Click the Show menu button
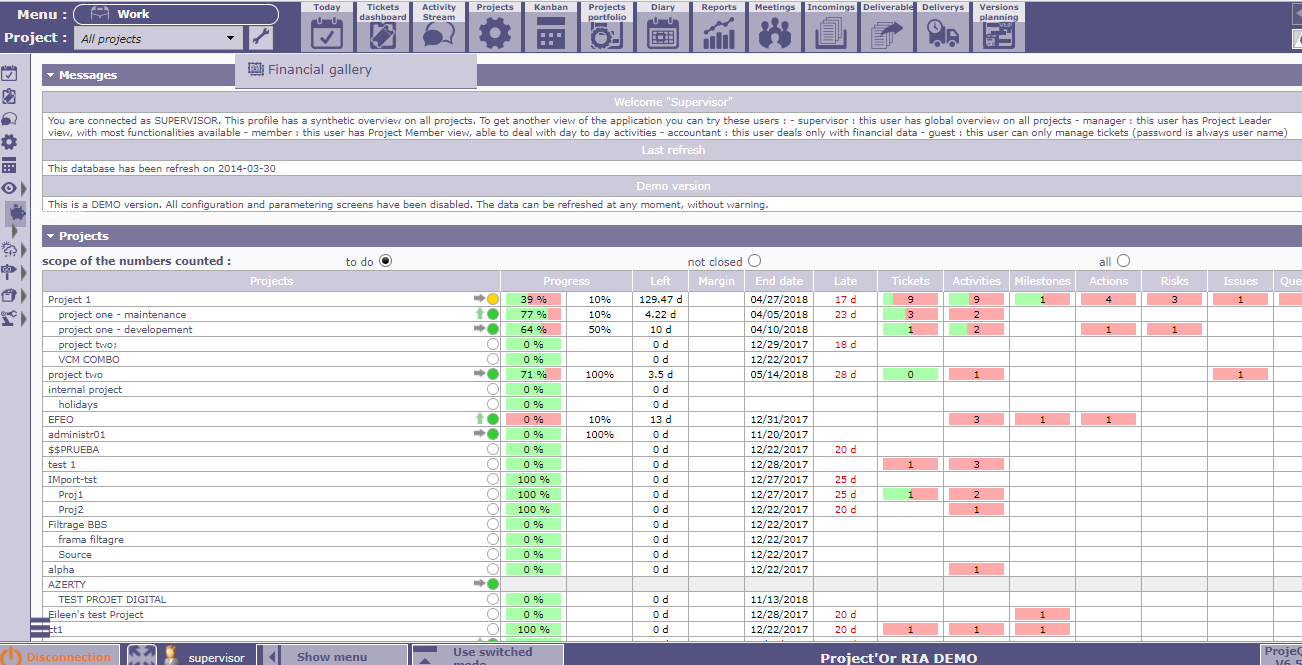 (x=332, y=656)
